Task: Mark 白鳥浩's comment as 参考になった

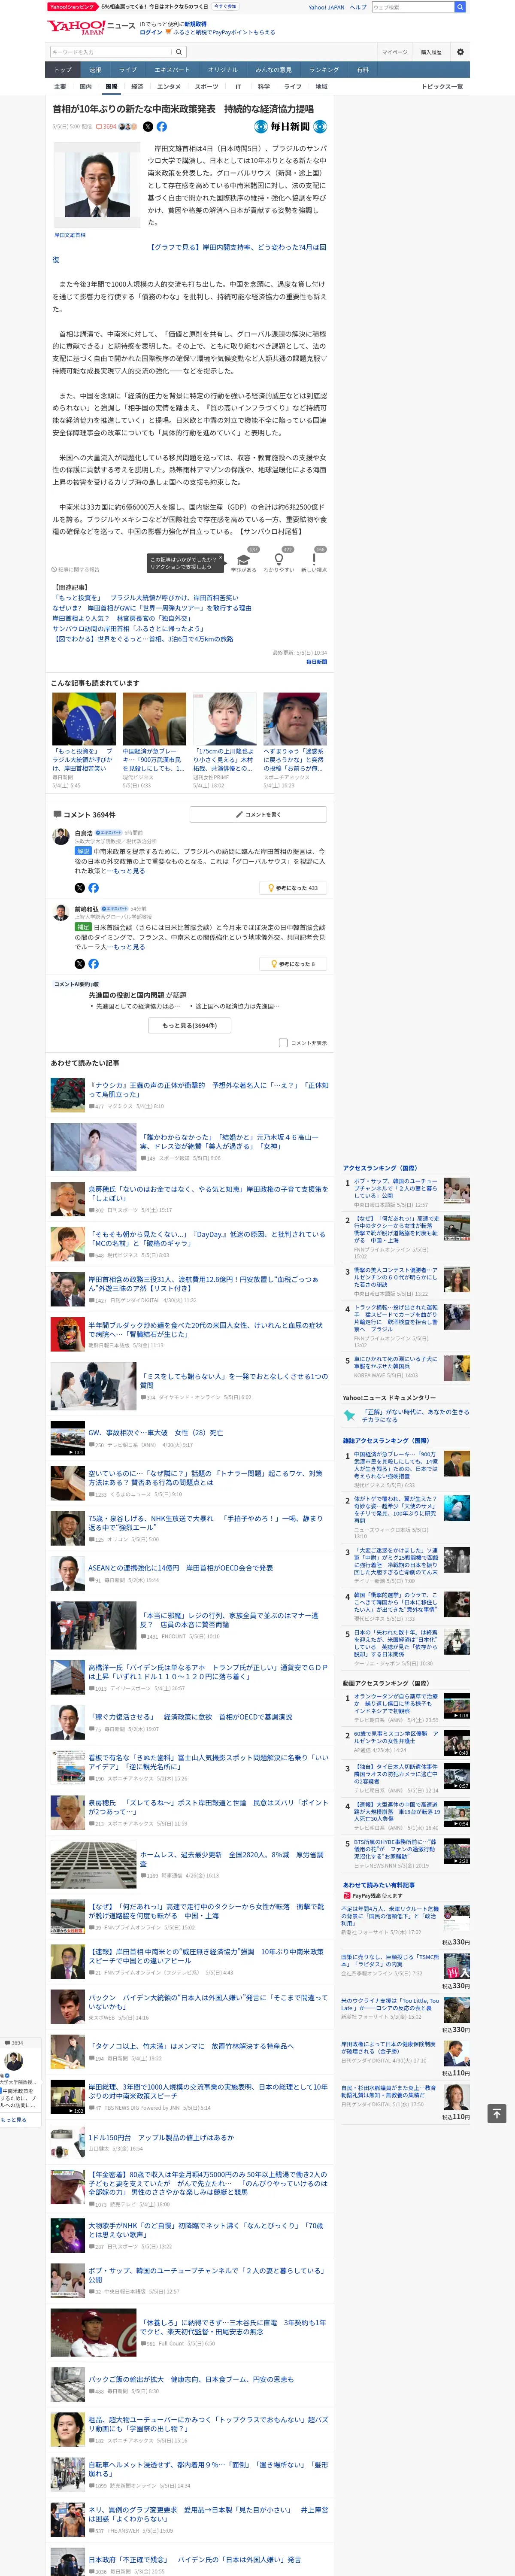Action: 293,888
